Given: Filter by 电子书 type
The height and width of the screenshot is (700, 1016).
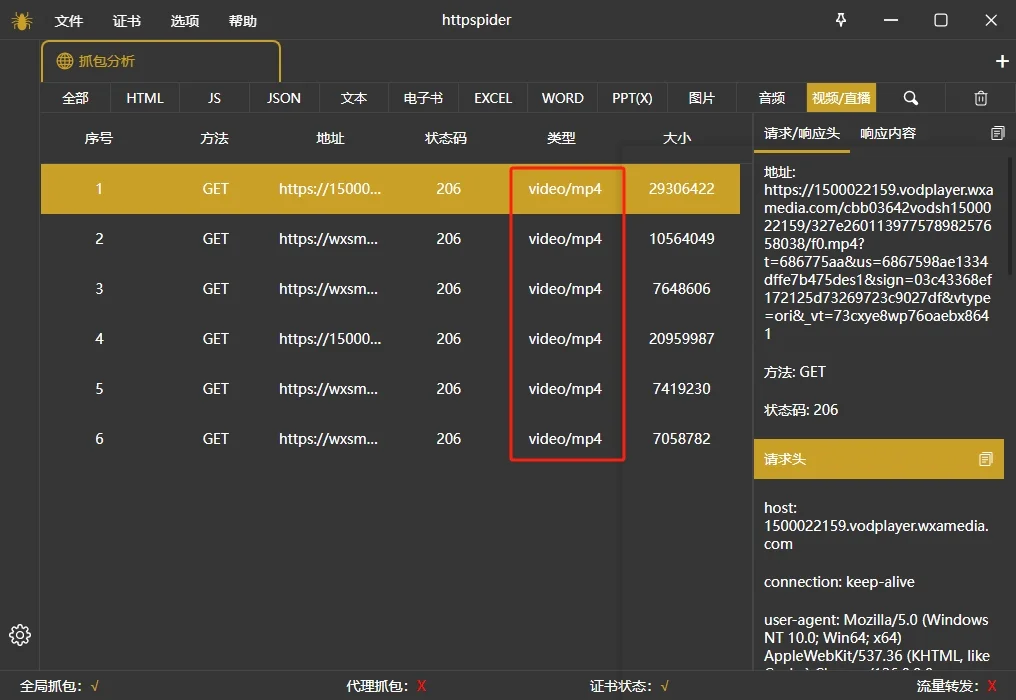Looking at the screenshot, I should pyautogui.click(x=423, y=98).
